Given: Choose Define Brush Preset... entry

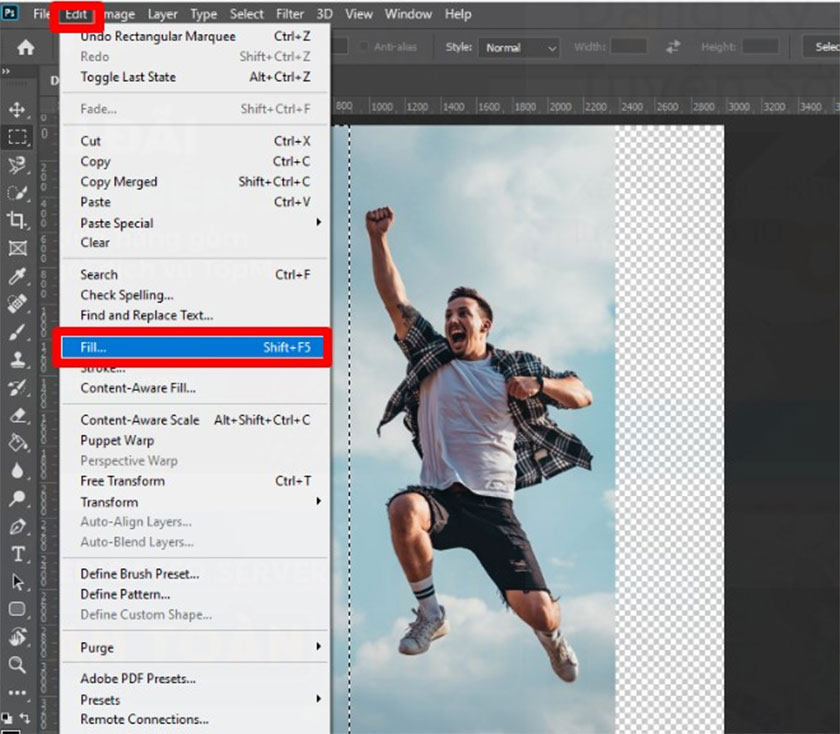Looking at the screenshot, I should (x=195, y=574).
